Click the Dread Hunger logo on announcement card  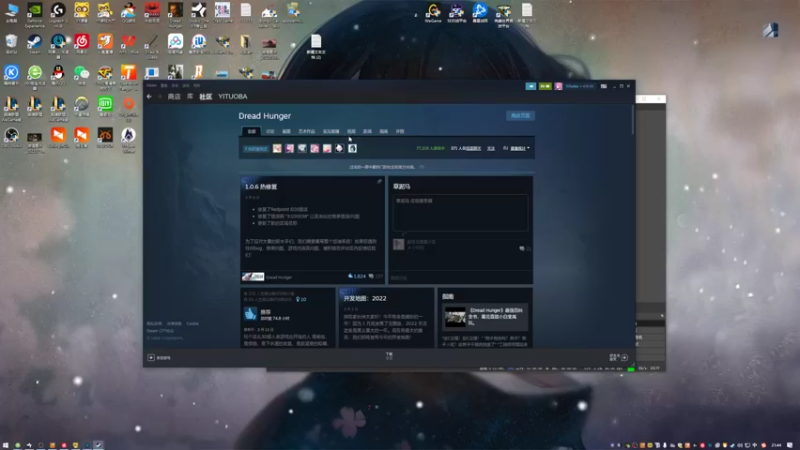point(253,277)
